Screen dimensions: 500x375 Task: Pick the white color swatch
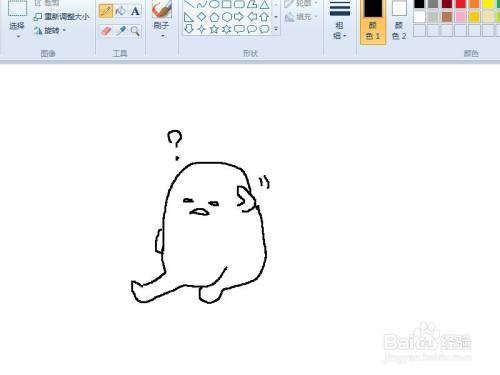419,16
